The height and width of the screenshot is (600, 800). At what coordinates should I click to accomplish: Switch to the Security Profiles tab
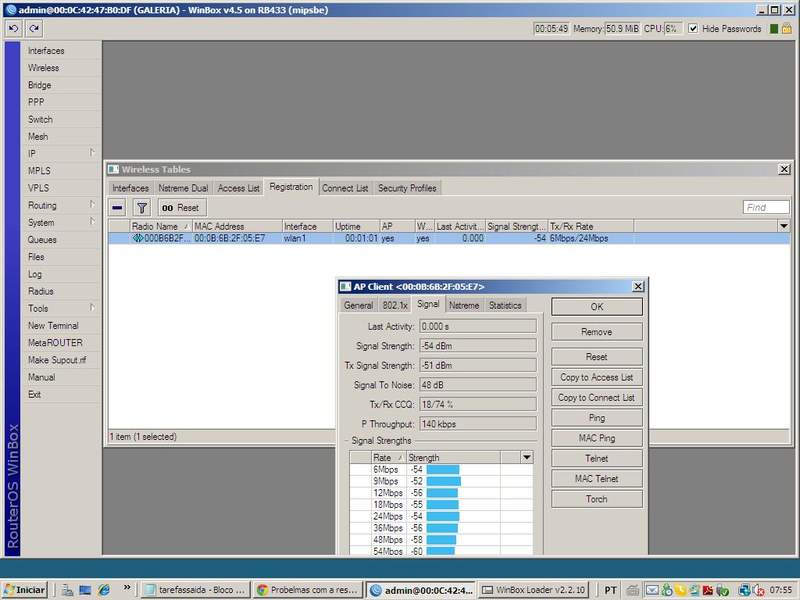click(407, 188)
